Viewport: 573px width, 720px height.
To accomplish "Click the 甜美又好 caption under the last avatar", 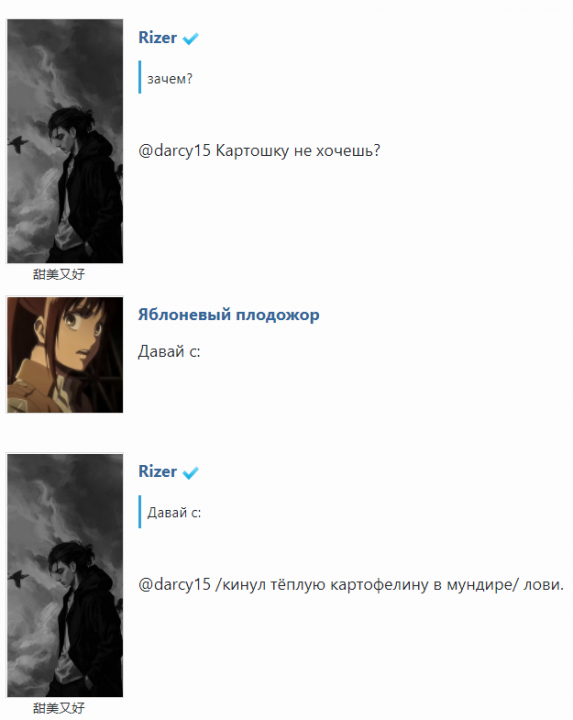I will pos(59,708).
